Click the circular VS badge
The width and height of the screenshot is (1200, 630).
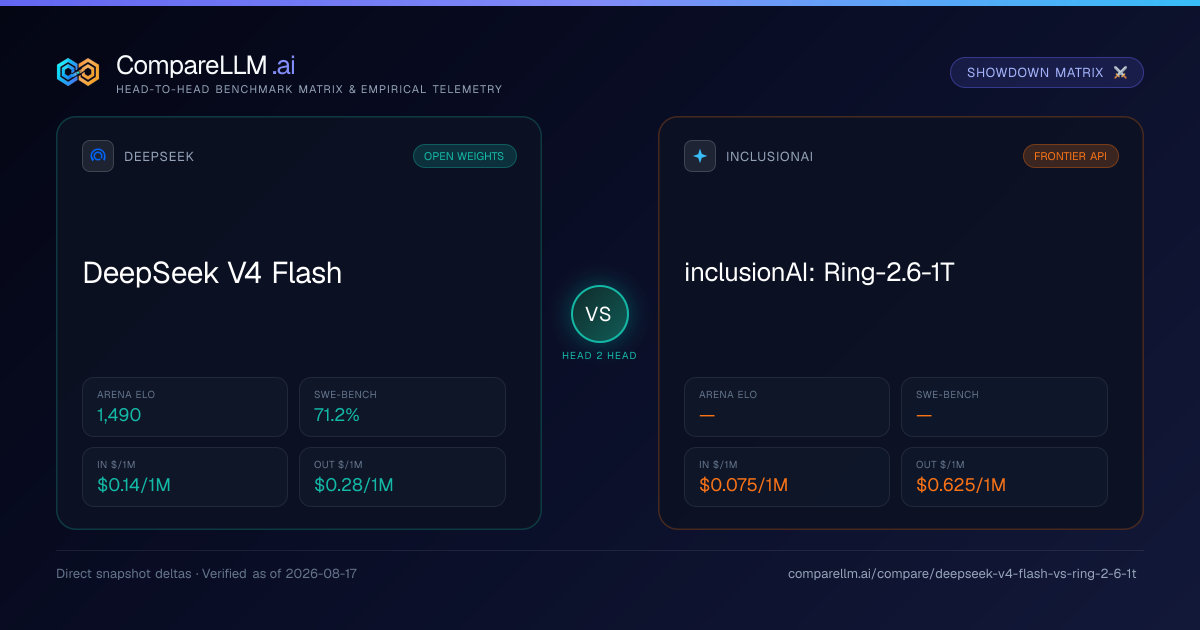(x=599, y=314)
